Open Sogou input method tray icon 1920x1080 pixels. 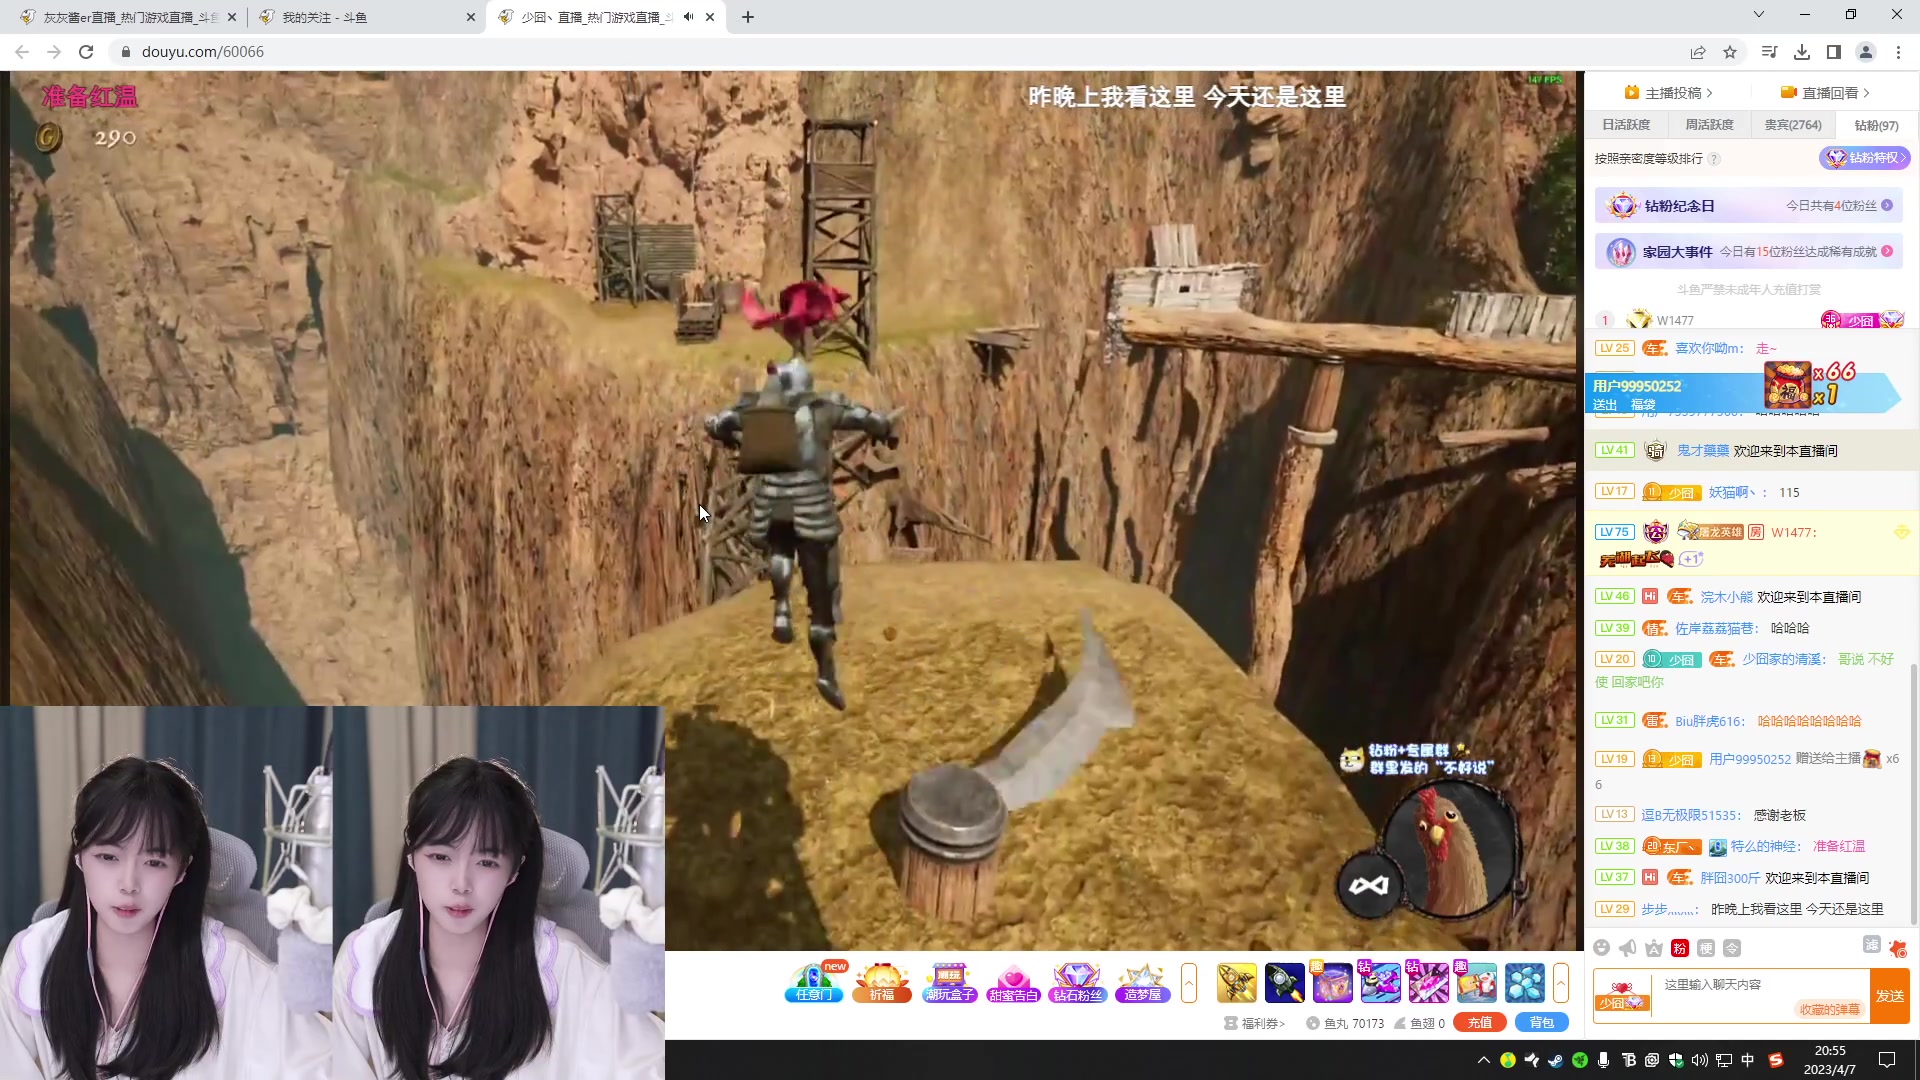(x=1776, y=1060)
